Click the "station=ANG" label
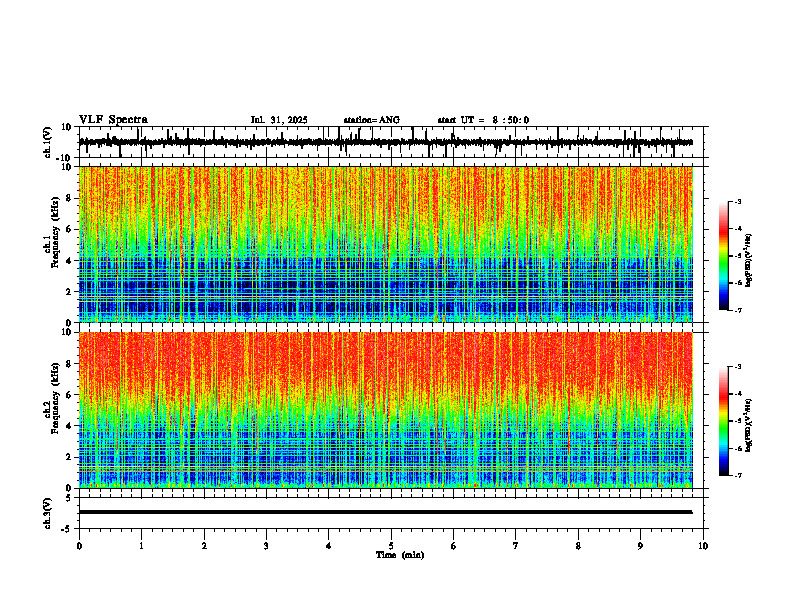Image resolution: width=792 pixels, height=612 pixels. [x=372, y=120]
